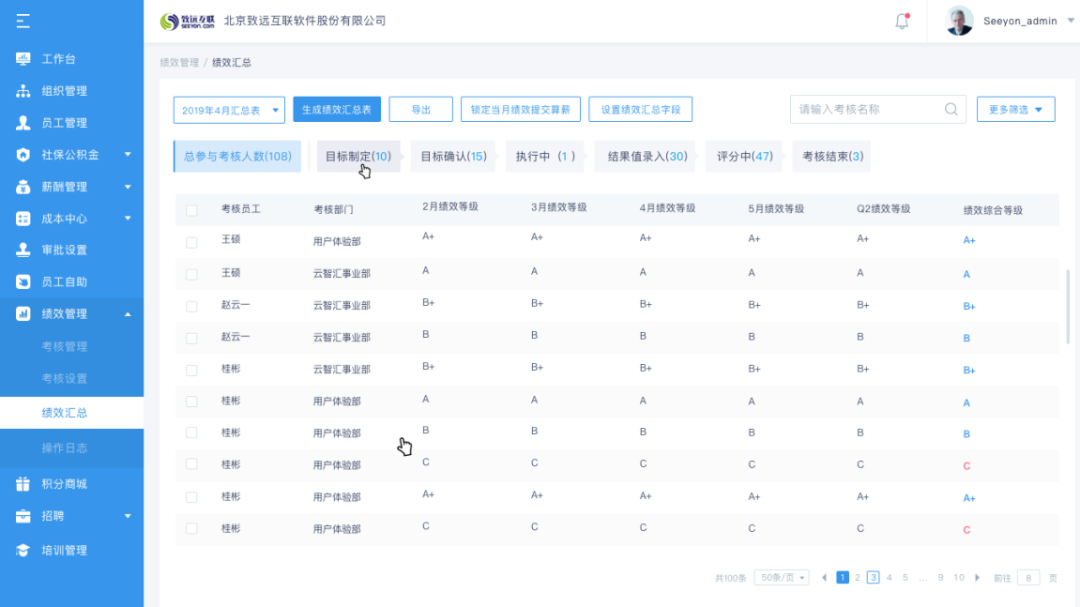
Task: Go to page 2
Action: tap(858, 577)
